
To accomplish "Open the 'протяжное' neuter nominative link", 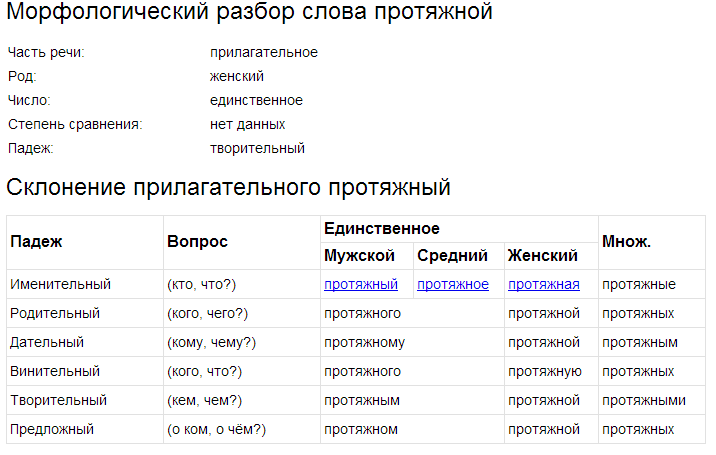I will coord(453,284).
